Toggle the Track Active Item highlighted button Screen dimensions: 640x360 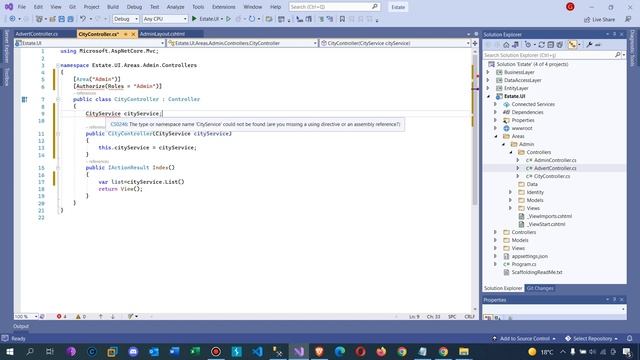pos(572,44)
